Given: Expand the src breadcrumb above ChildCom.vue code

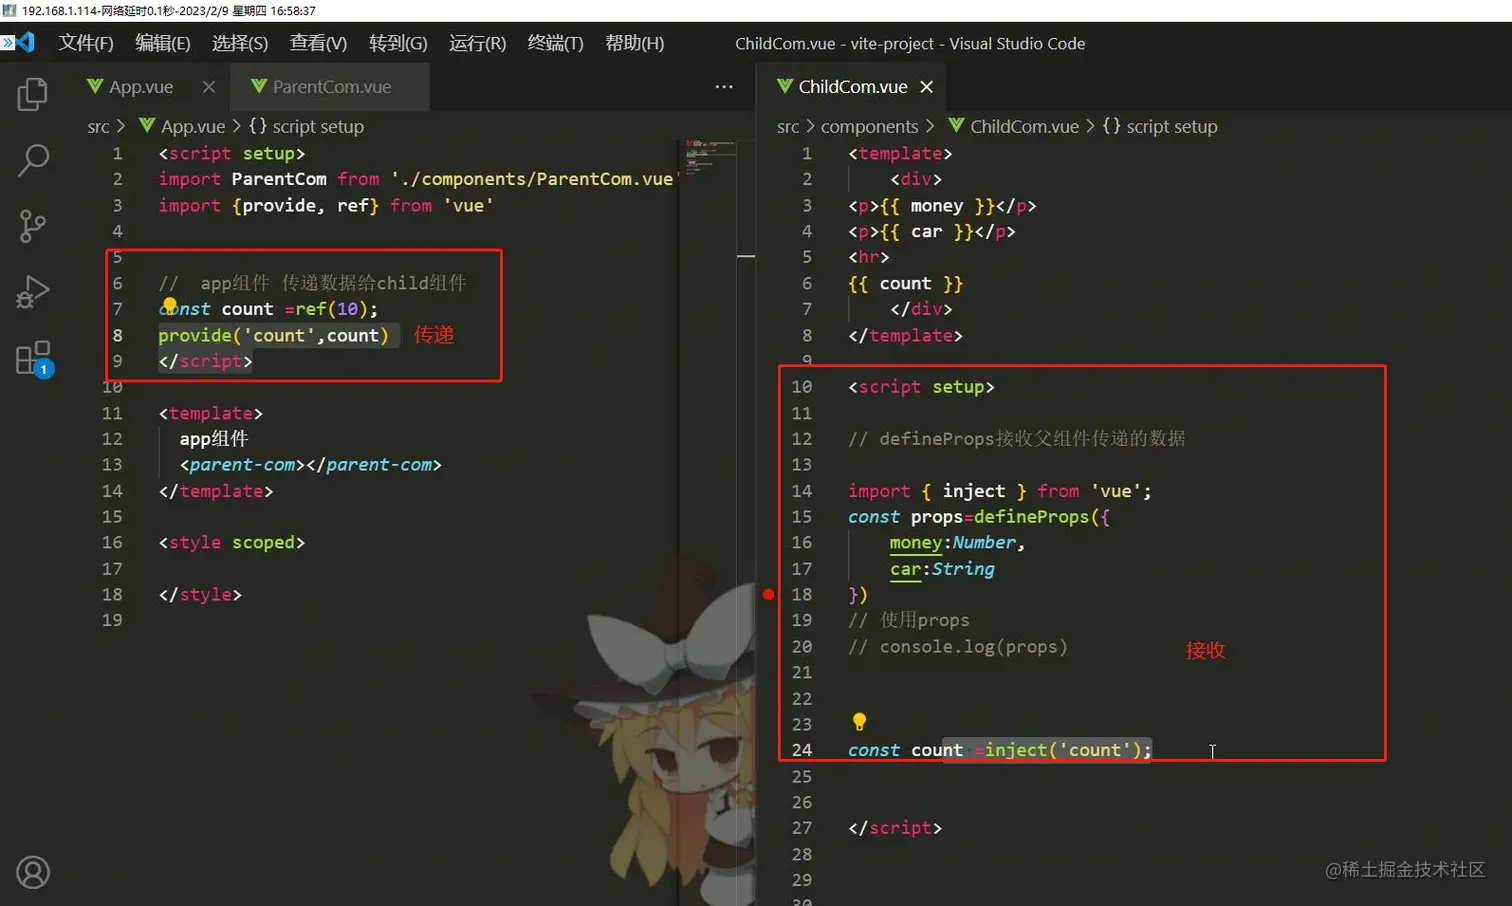Looking at the screenshot, I should 788,127.
